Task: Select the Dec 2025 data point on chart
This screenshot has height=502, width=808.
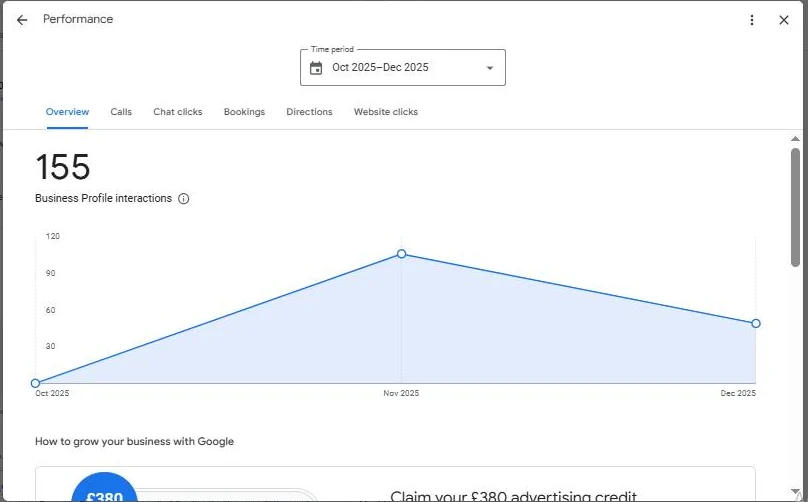Action: (755, 323)
